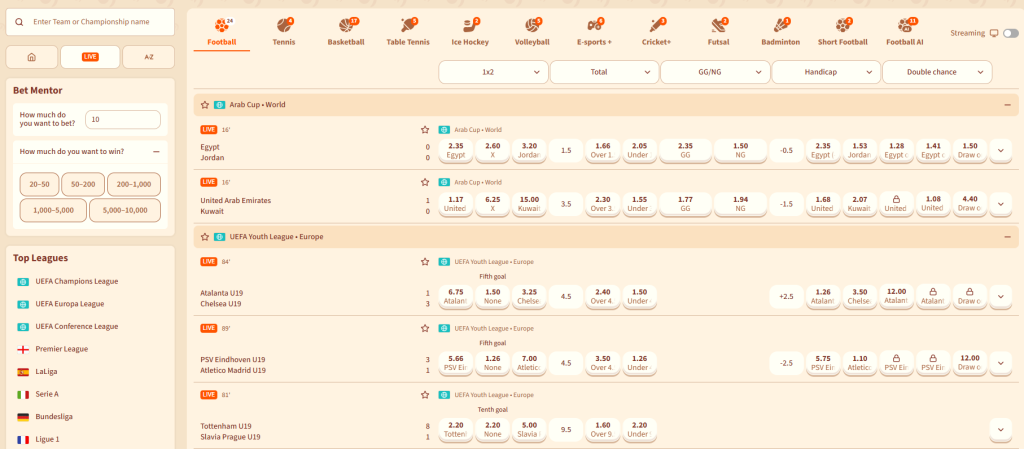Expand more markets for PSV Eindhoven U19 match
Image resolution: width=1024 pixels, height=449 pixels.
click(x=1000, y=364)
